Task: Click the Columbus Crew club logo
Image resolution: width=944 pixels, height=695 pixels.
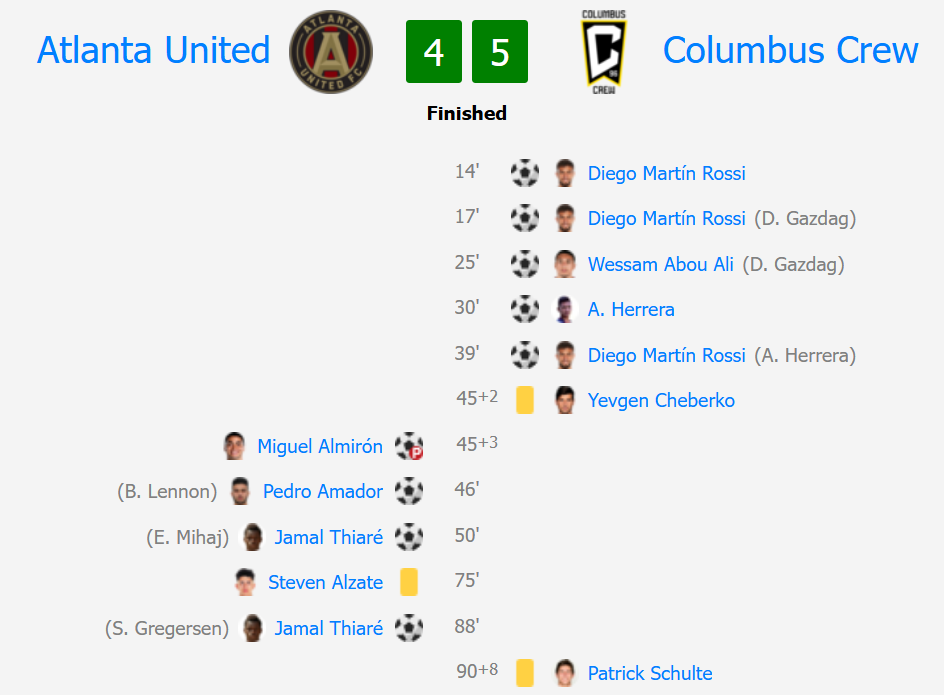Action: click(x=603, y=52)
